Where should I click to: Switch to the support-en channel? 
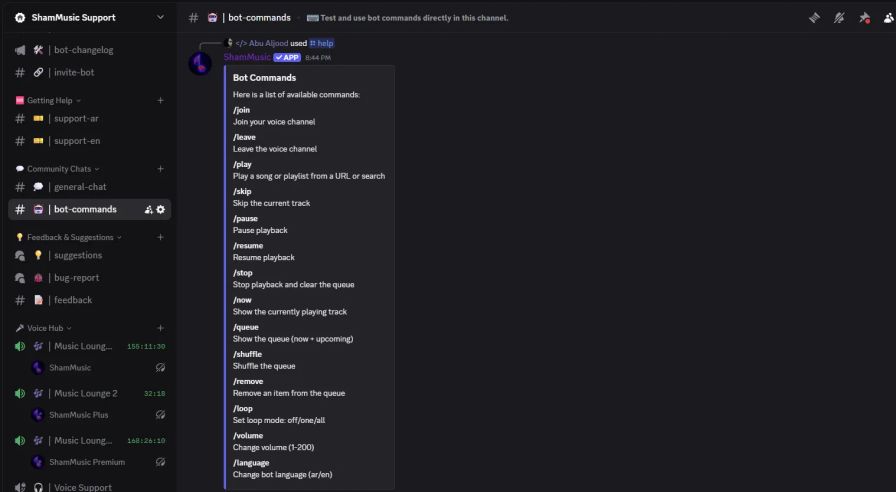click(77, 141)
